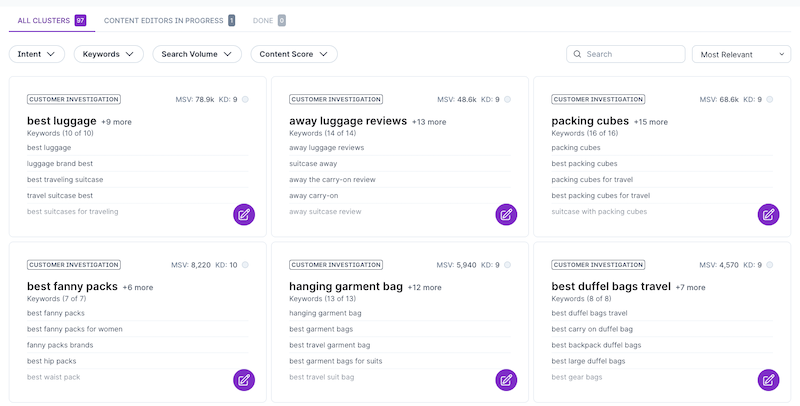The height and width of the screenshot is (406, 800).
Task: Click keyword 'travel suitcase best'
Action: 60,195
